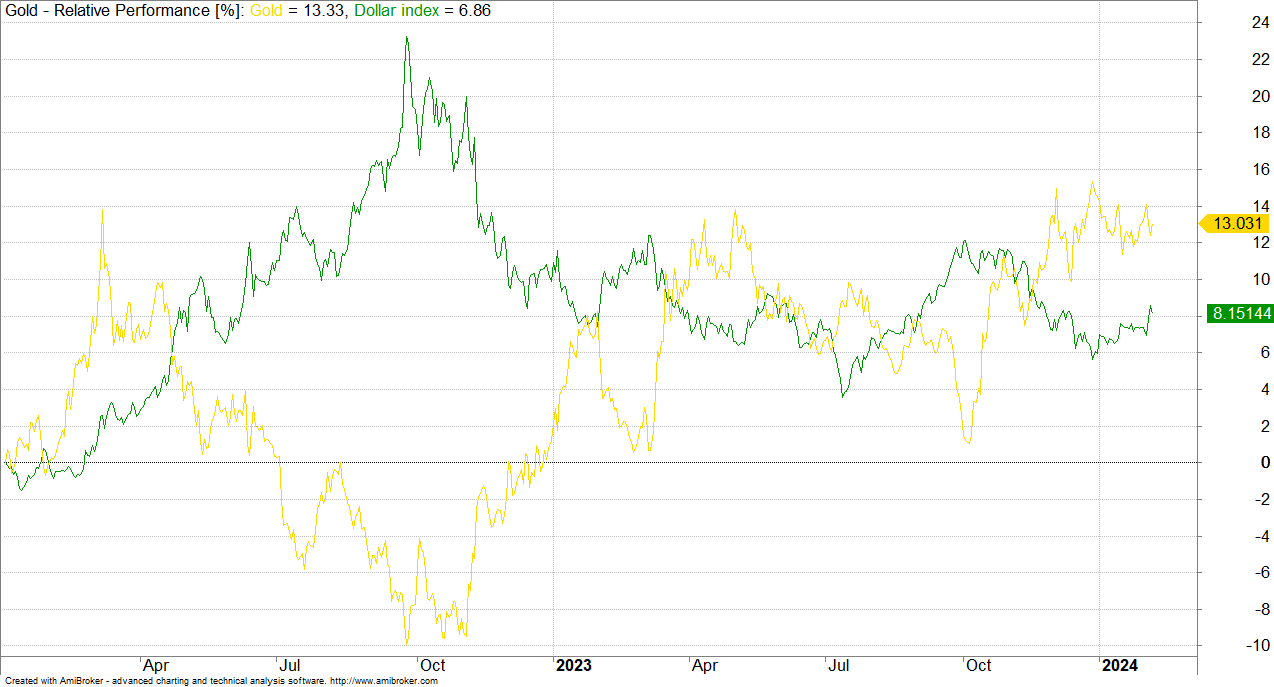Click the last Oct label before 2024
Image resolution: width=1274 pixels, height=687 pixels.
coord(978,665)
